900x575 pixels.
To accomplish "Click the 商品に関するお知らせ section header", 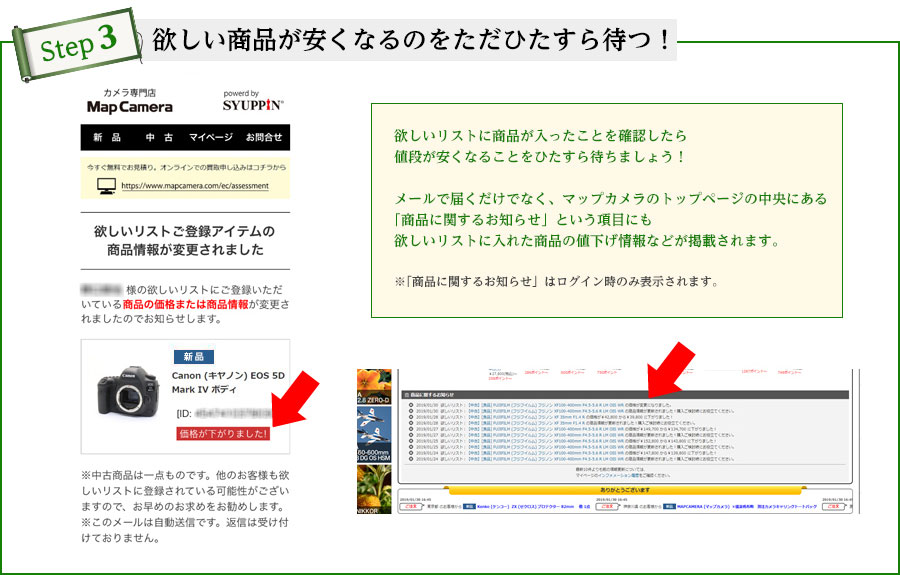I will [x=623, y=395].
